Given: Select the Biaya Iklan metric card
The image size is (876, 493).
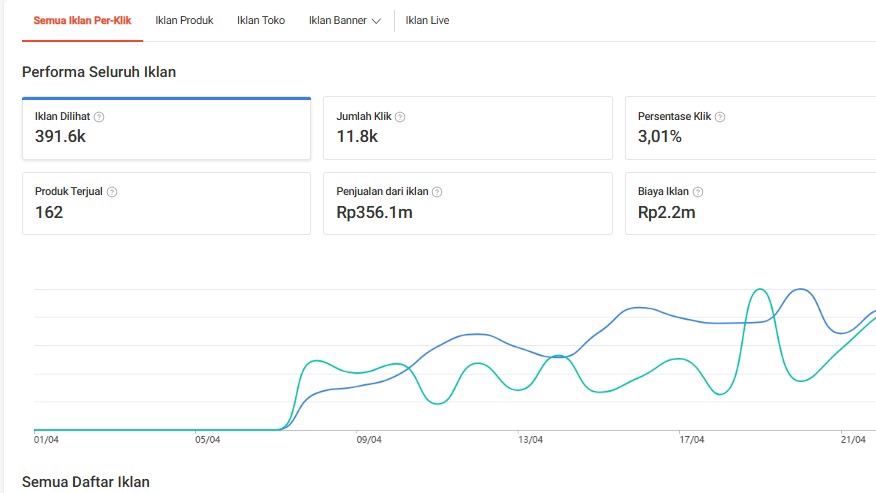Looking at the screenshot, I should (750, 203).
